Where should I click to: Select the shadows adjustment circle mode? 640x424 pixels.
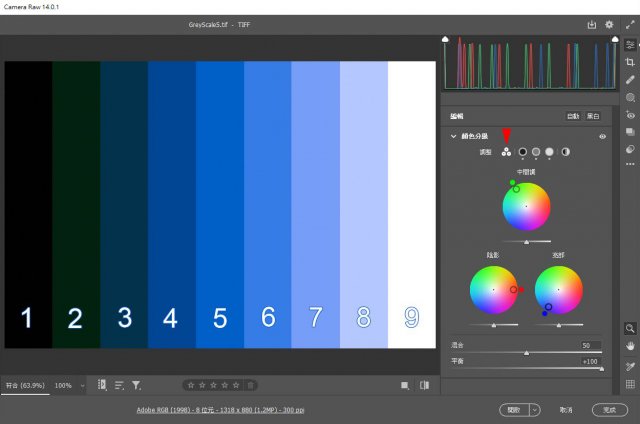pos(522,152)
